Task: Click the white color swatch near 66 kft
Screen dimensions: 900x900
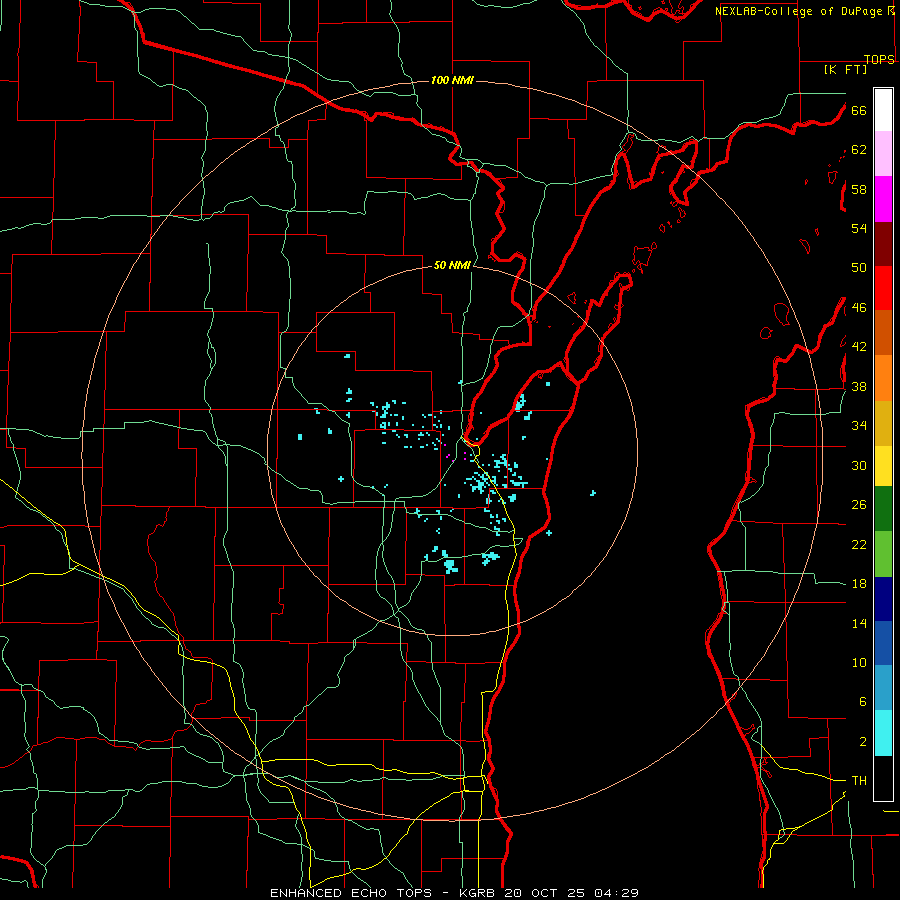Action: (883, 110)
